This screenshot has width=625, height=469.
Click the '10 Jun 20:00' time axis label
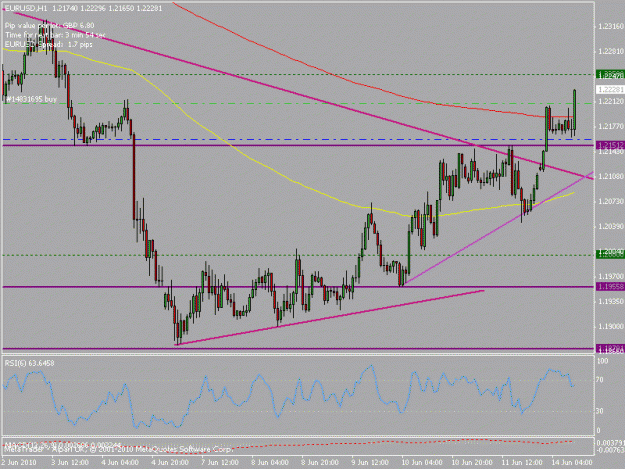coord(472,463)
